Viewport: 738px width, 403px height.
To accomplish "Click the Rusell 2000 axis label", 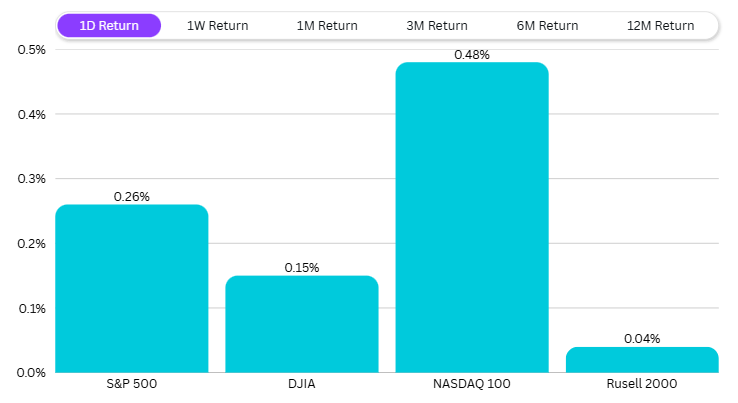I will coord(642,384).
